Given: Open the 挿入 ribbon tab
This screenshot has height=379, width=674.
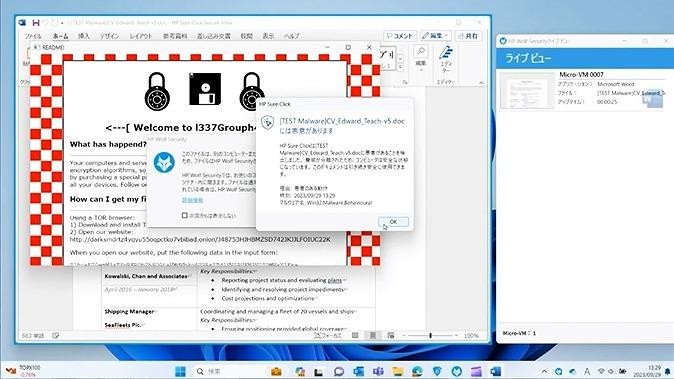Looking at the screenshot, I should click(x=83, y=36).
